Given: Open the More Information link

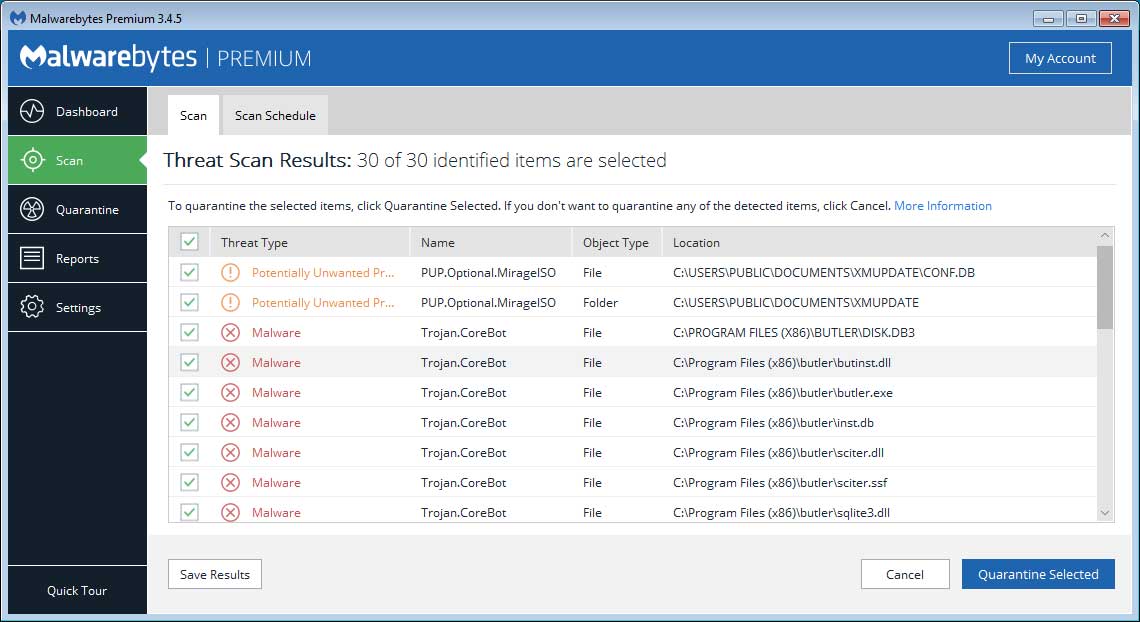Looking at the screenshot, I should (x=942, y=206).
